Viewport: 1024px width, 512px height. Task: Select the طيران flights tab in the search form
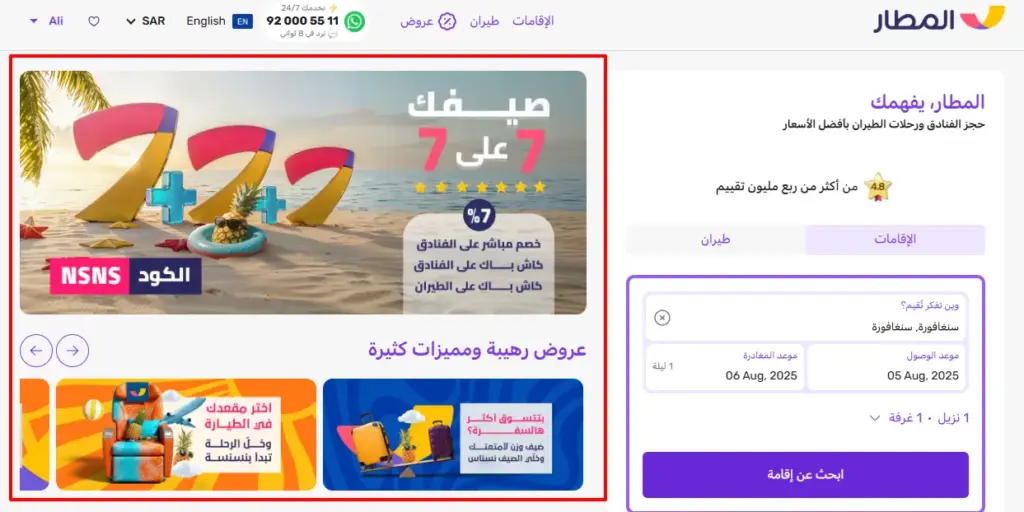coord(716,240)
